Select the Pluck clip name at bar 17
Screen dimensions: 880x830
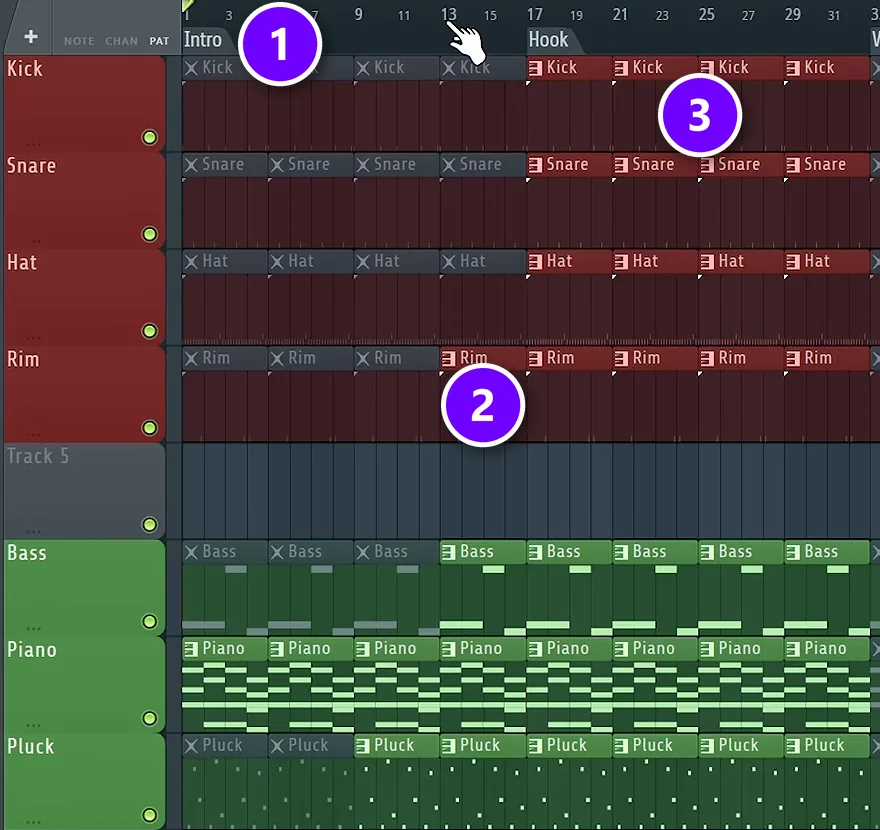click(x=567, y=745)
